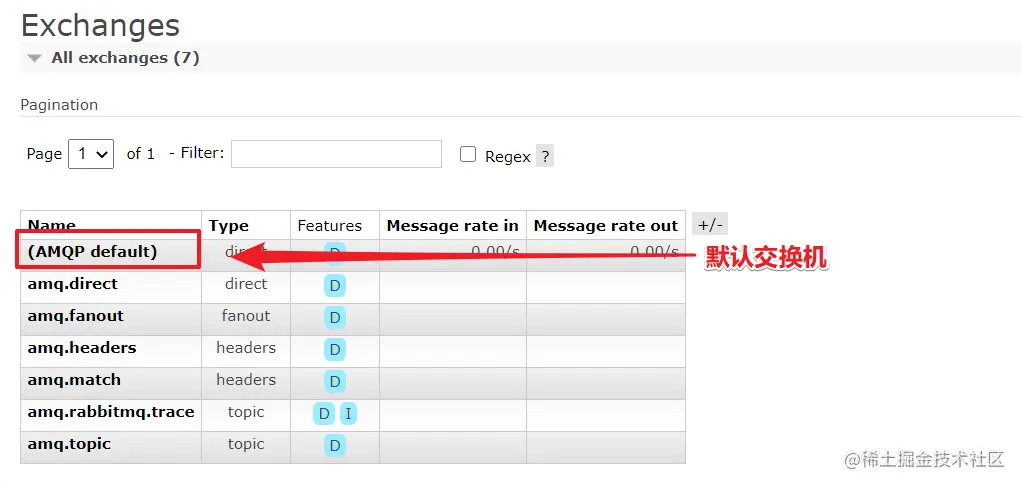Click 'headers' type in amq.match row
The height and width of the screenshot is (486, 1021).
pyautogui.click(x=246, y=380)
